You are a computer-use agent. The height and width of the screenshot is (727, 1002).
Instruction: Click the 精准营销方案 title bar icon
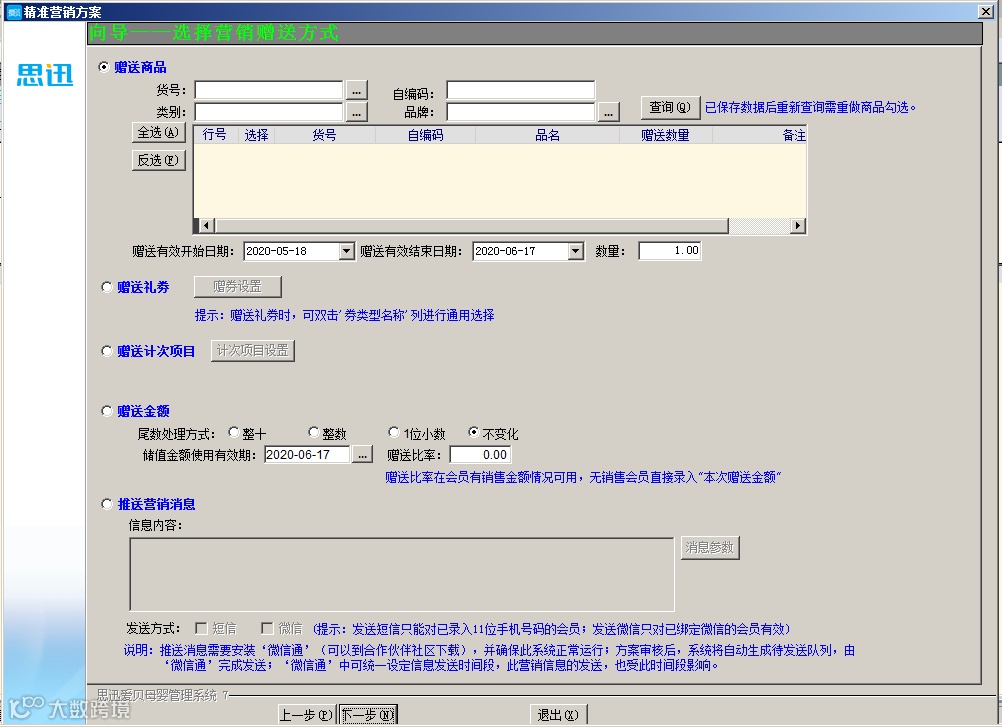tap(13, 12)
